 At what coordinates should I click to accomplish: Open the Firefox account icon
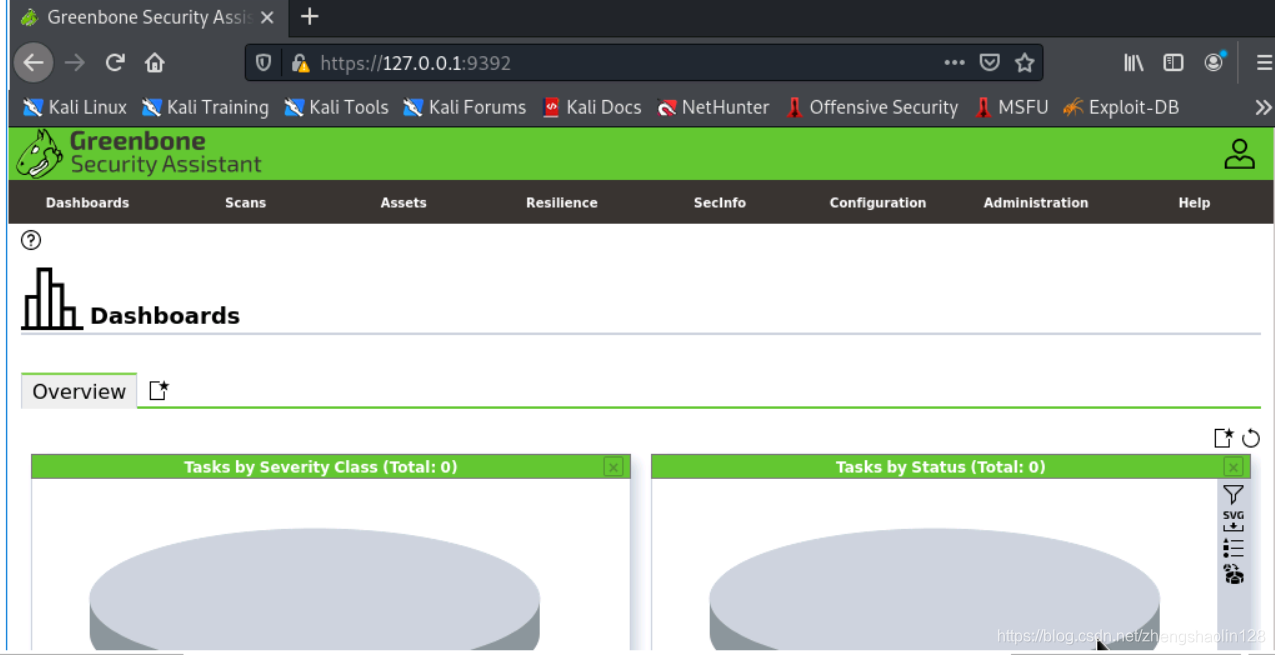[1214, 62]
